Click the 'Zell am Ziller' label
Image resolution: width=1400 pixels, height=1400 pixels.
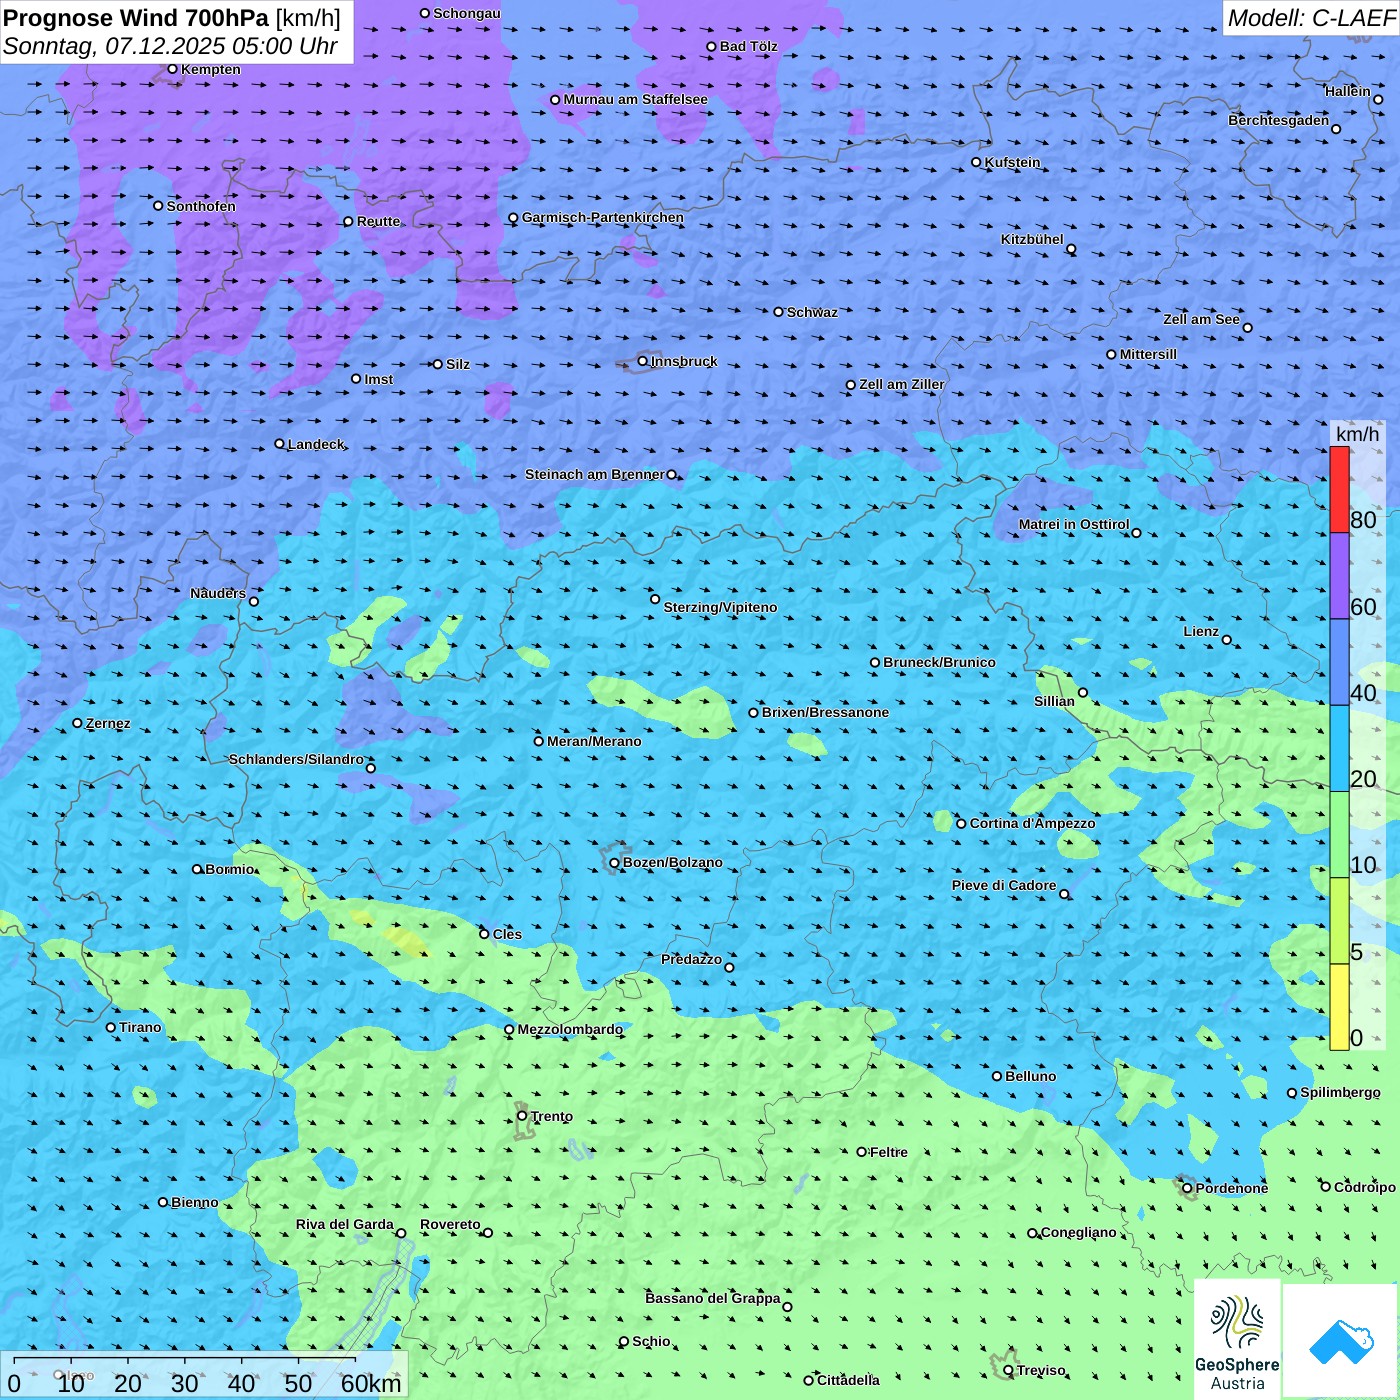pyautogui.click(x=902, y=384)
